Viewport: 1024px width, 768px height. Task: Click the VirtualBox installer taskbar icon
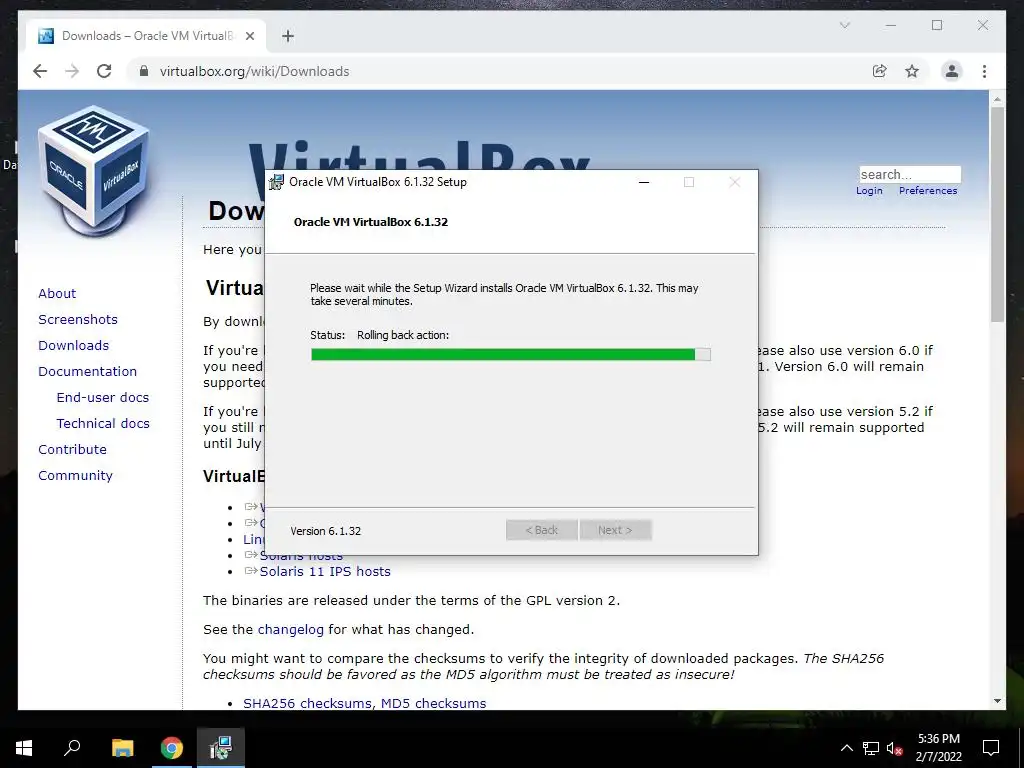(x=221, y=748)
